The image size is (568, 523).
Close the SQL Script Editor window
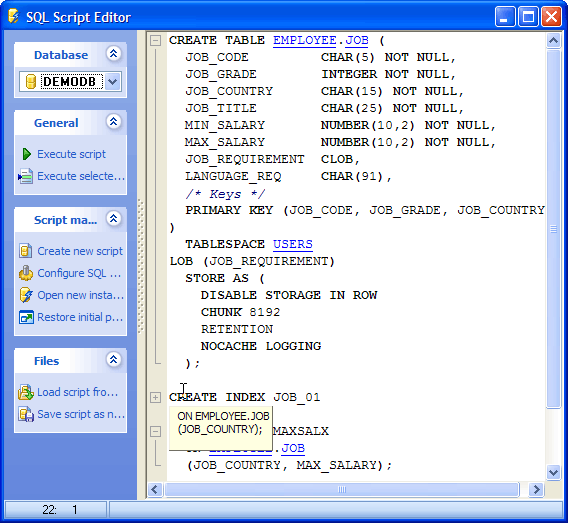coord(551,17)
